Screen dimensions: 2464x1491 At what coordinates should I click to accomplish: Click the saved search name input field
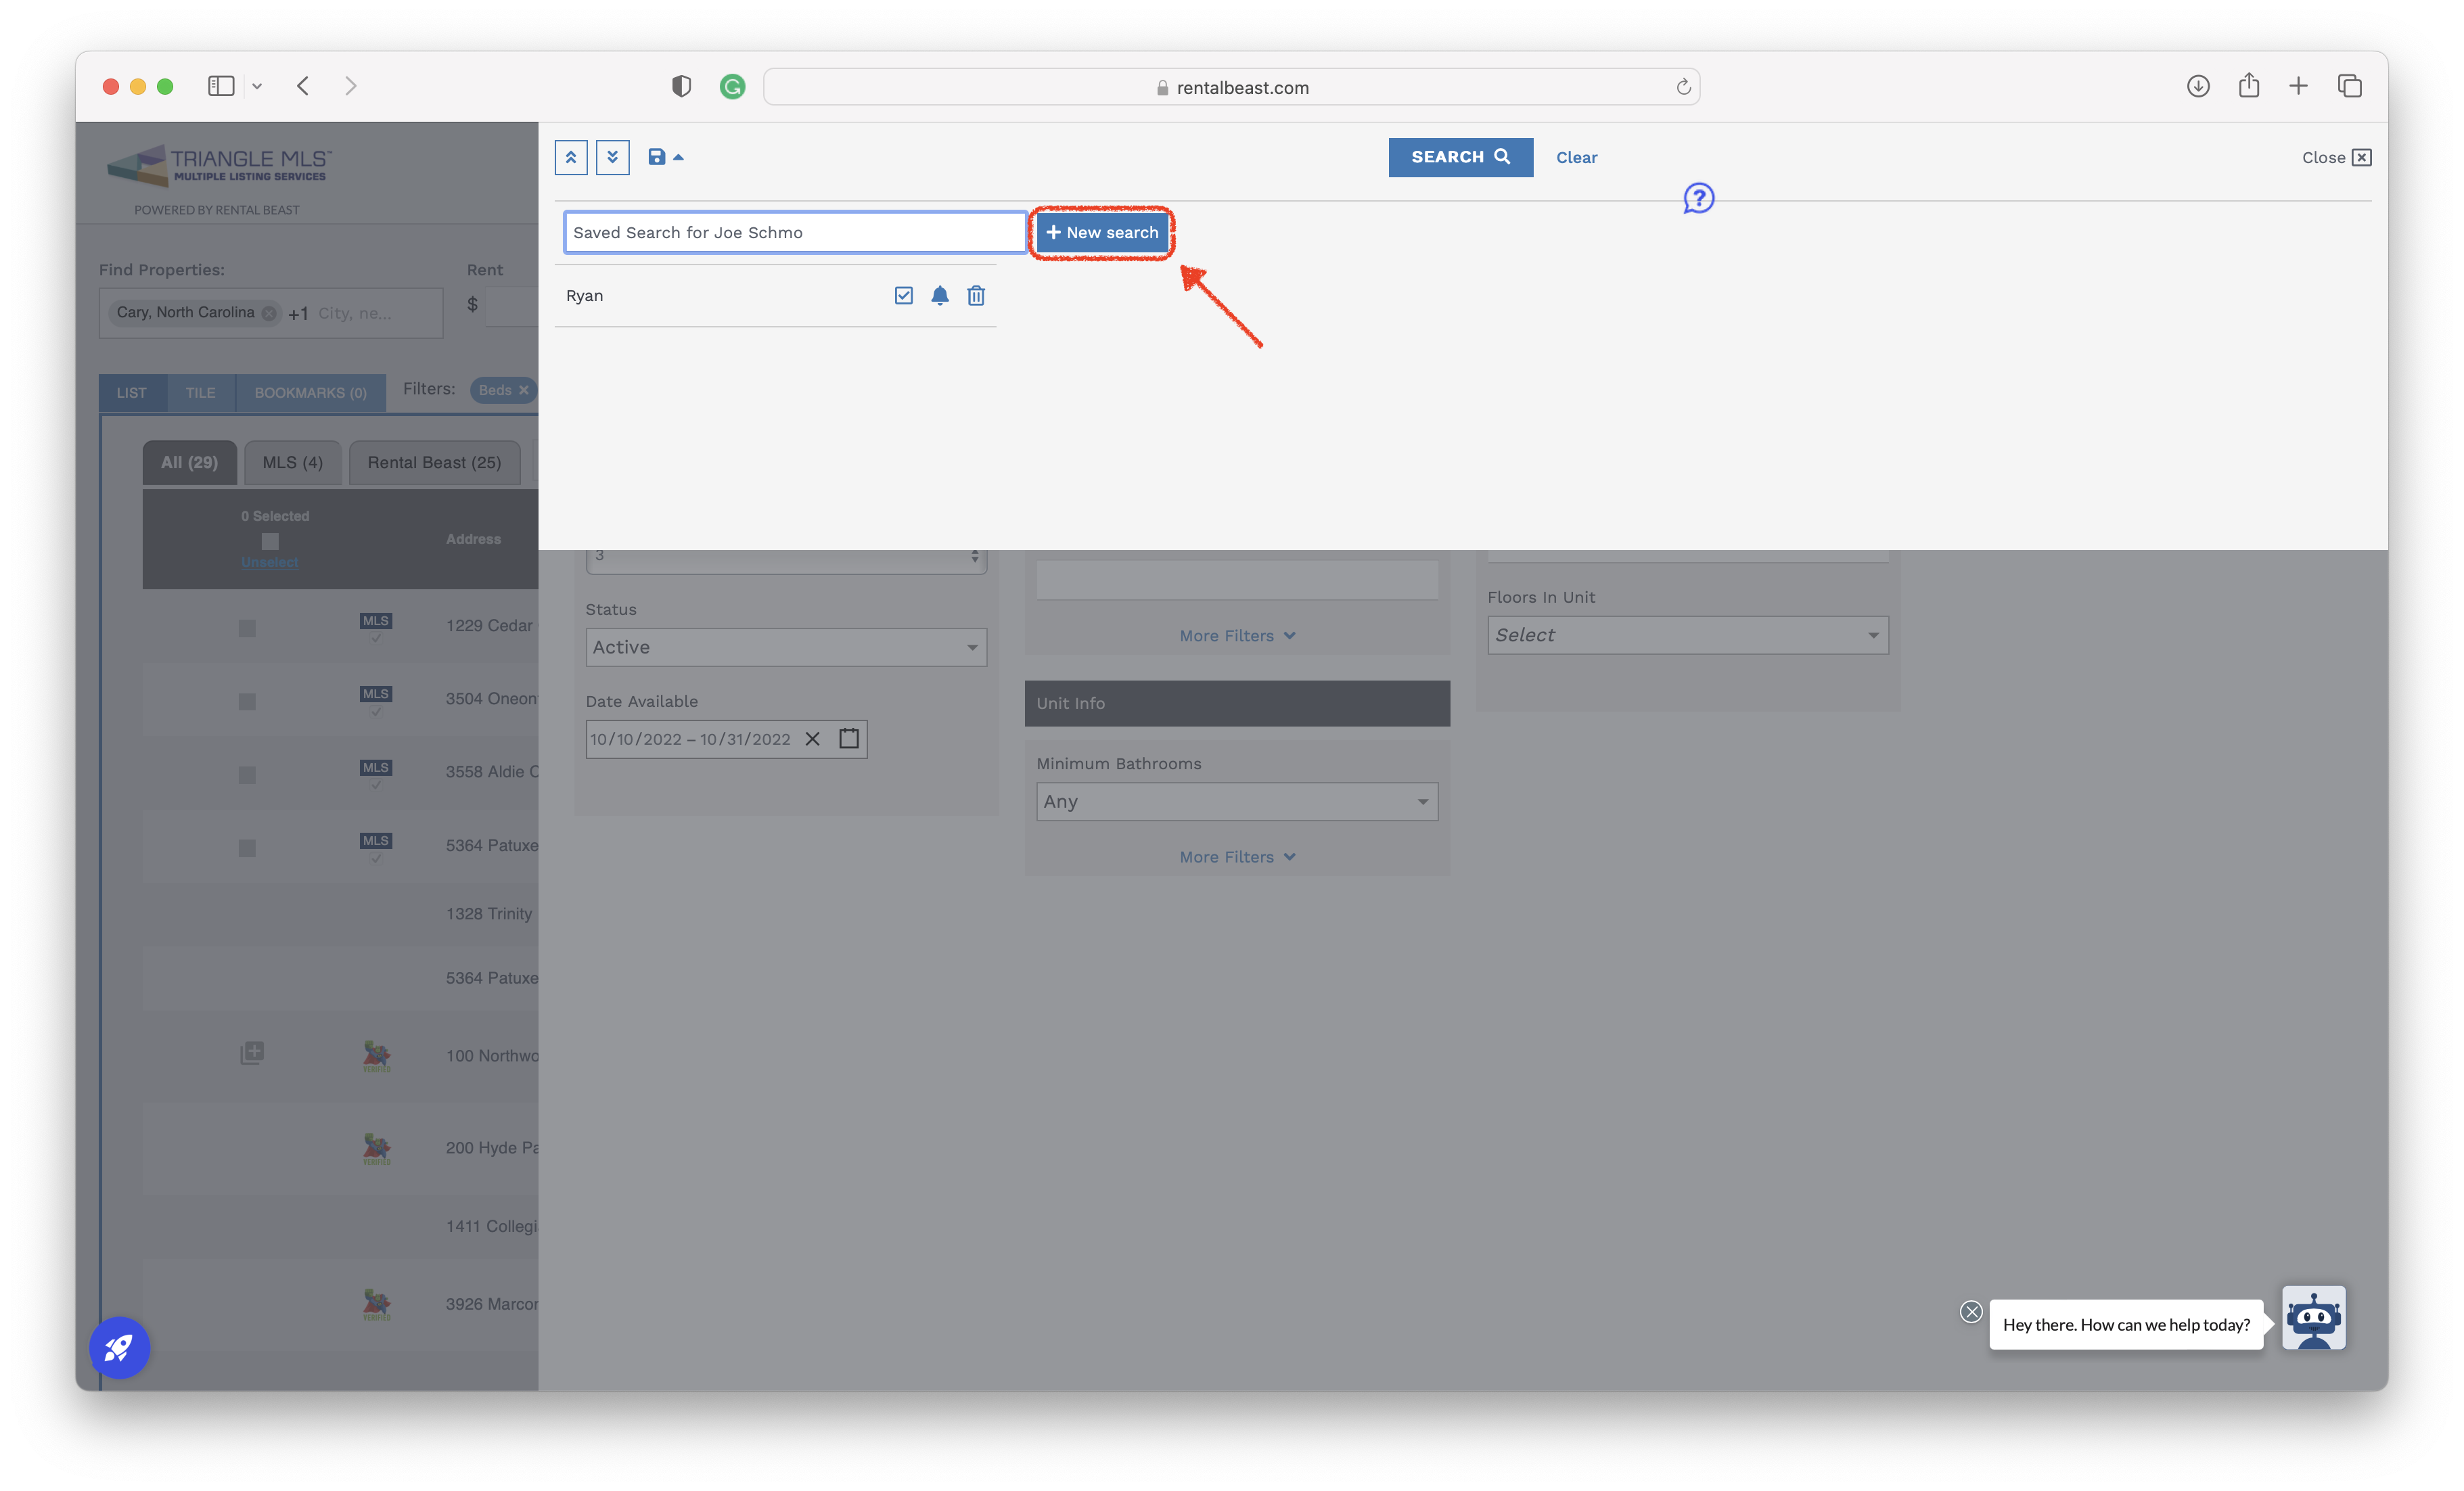[x=795, y=232]
